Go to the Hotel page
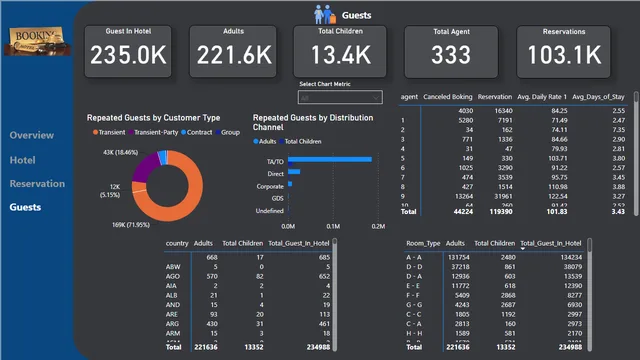 22,160
